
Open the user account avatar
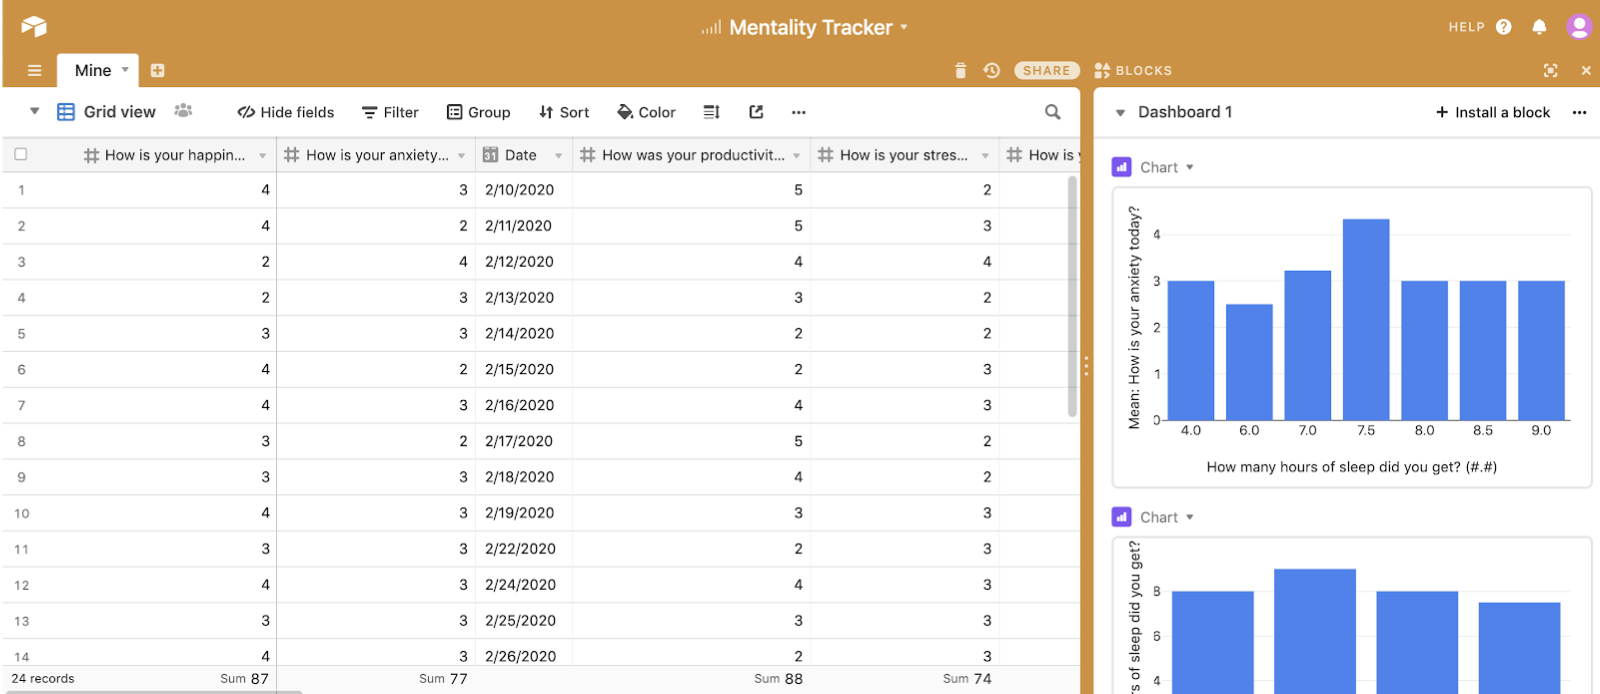coord(1580,27)
